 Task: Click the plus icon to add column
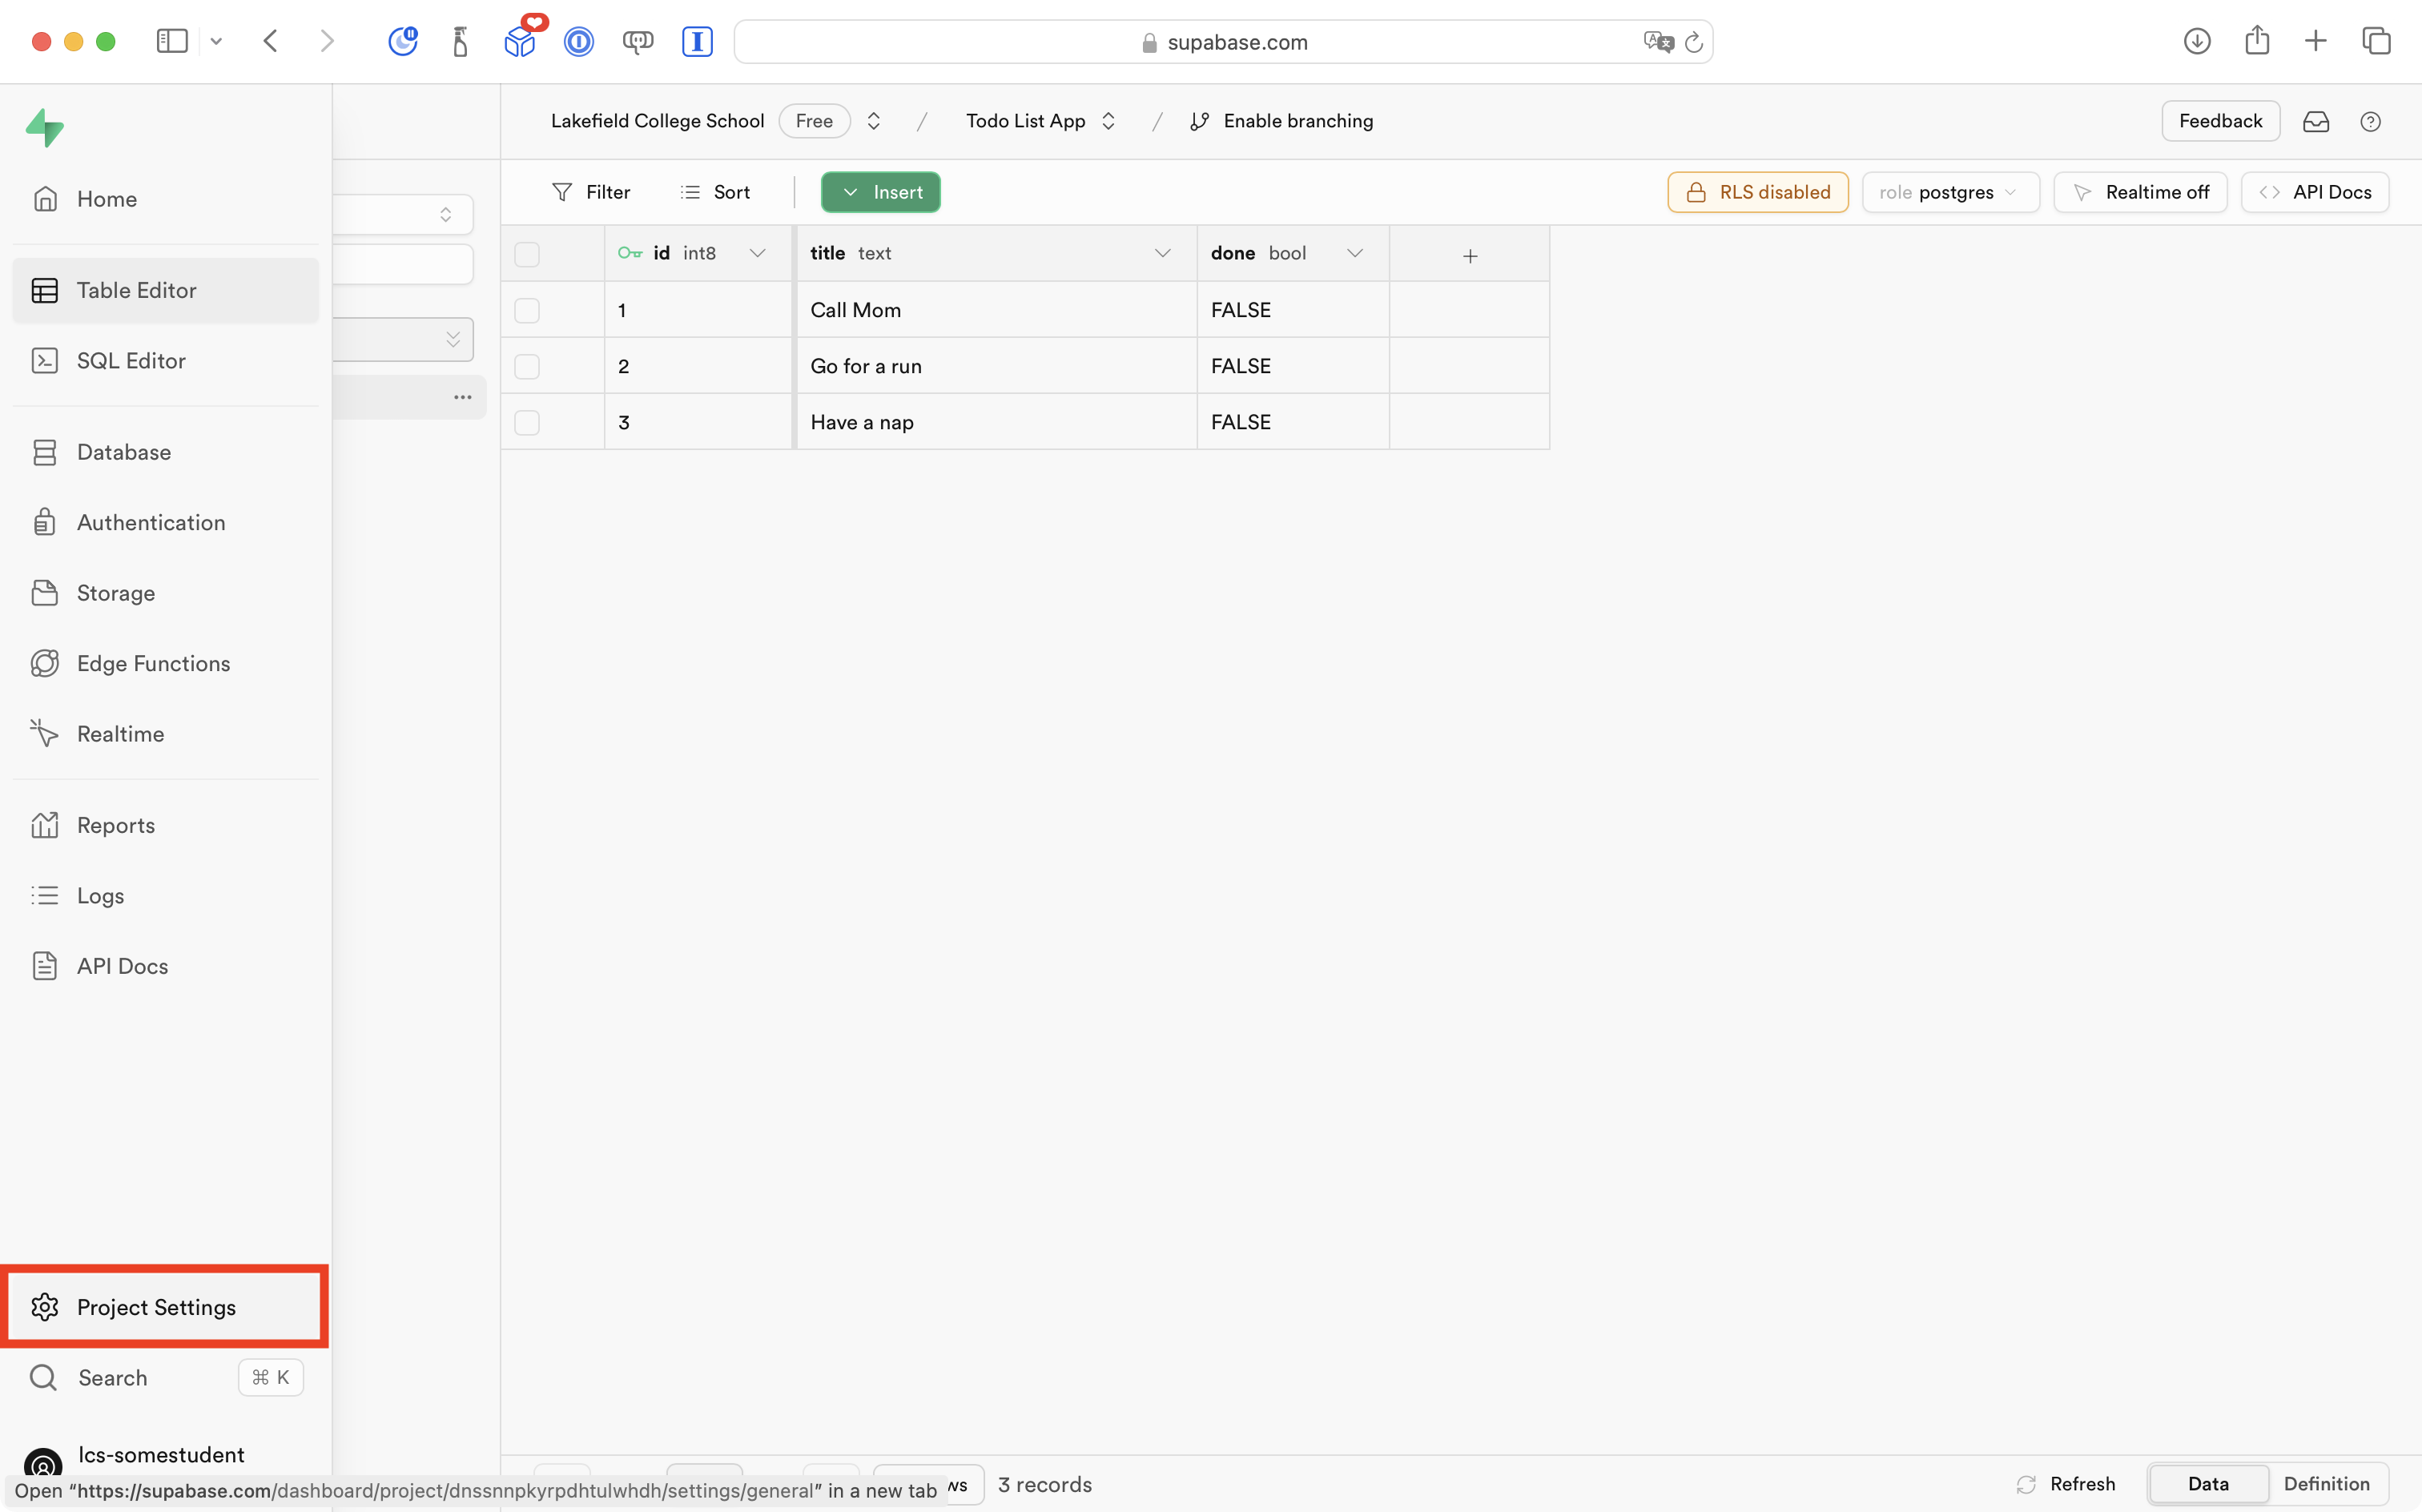point(1470,256)
